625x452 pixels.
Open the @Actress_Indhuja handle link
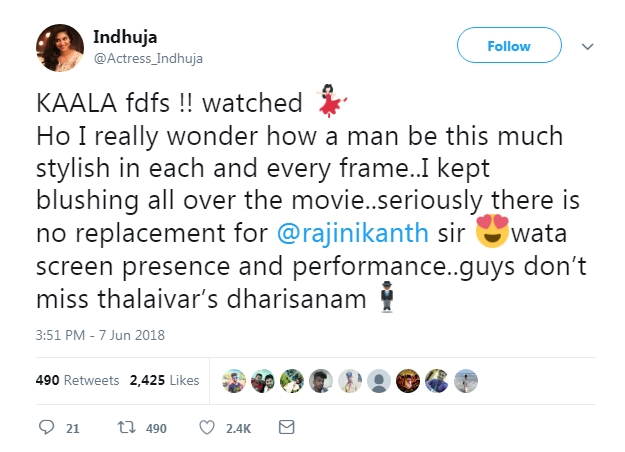coord(148,58)
